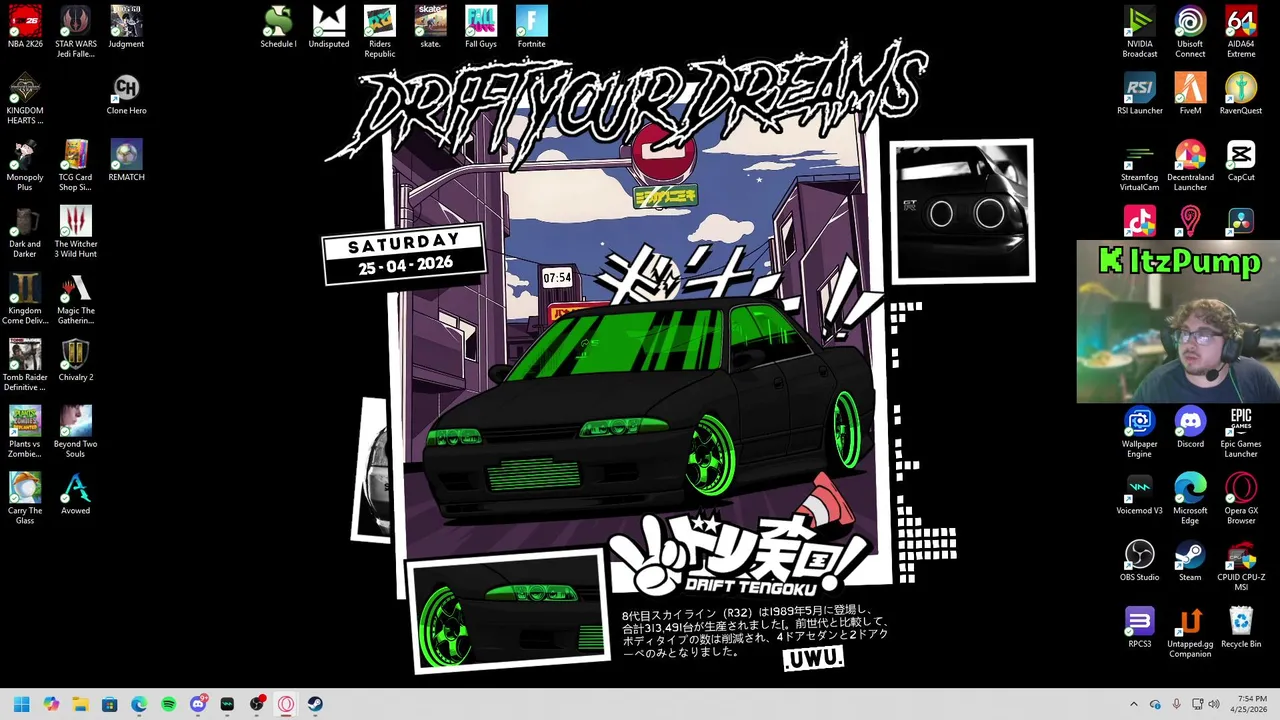This screenshot has height=720, width=1280.
Task: Open the Windows Start menu
Action: point(22,704)
